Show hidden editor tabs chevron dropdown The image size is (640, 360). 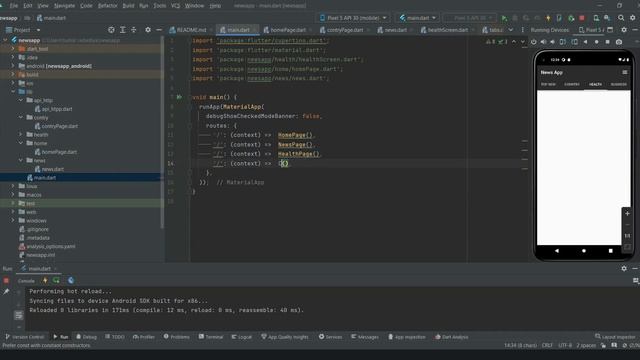(511, 30)
